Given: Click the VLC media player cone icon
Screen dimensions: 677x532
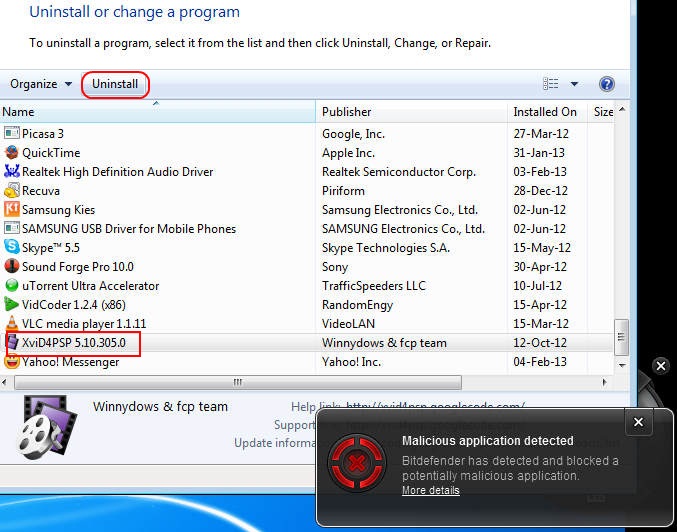Looking at the screenshot, I should click(x=12, y=323).
